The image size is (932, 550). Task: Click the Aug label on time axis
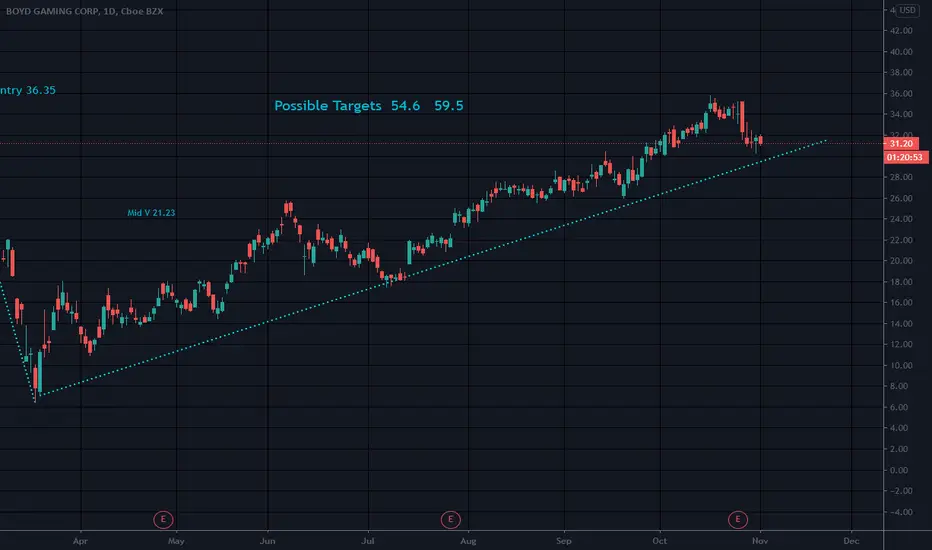click(x=468, y=541)
